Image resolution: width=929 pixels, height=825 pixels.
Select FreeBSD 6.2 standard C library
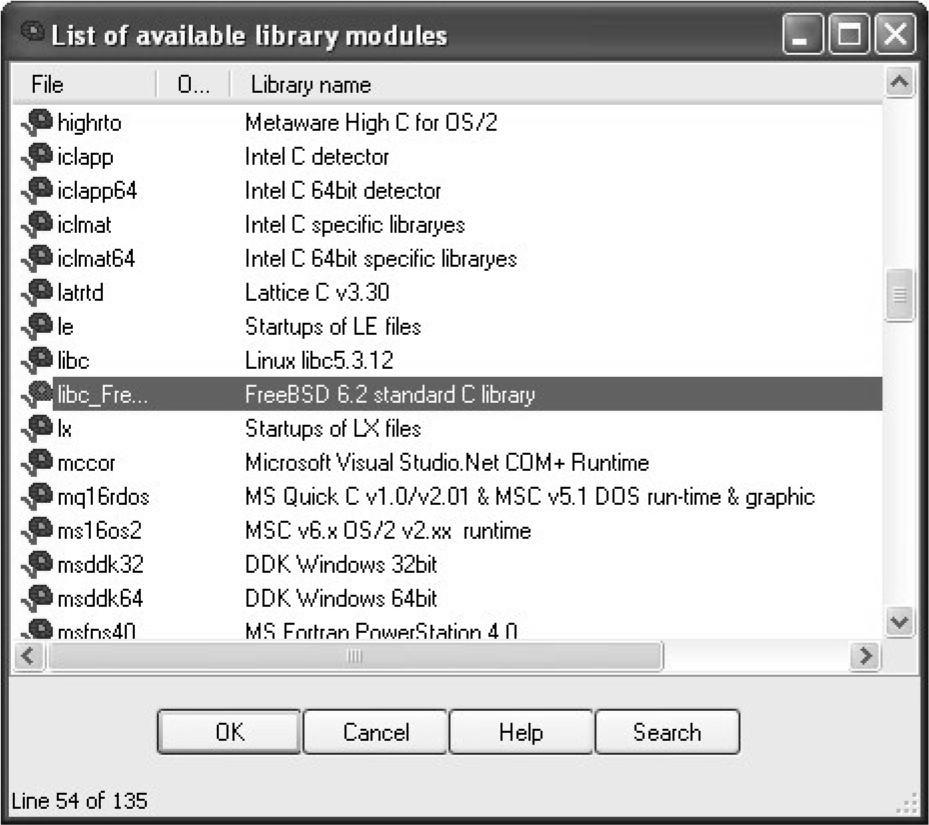(x=448, y=394)
